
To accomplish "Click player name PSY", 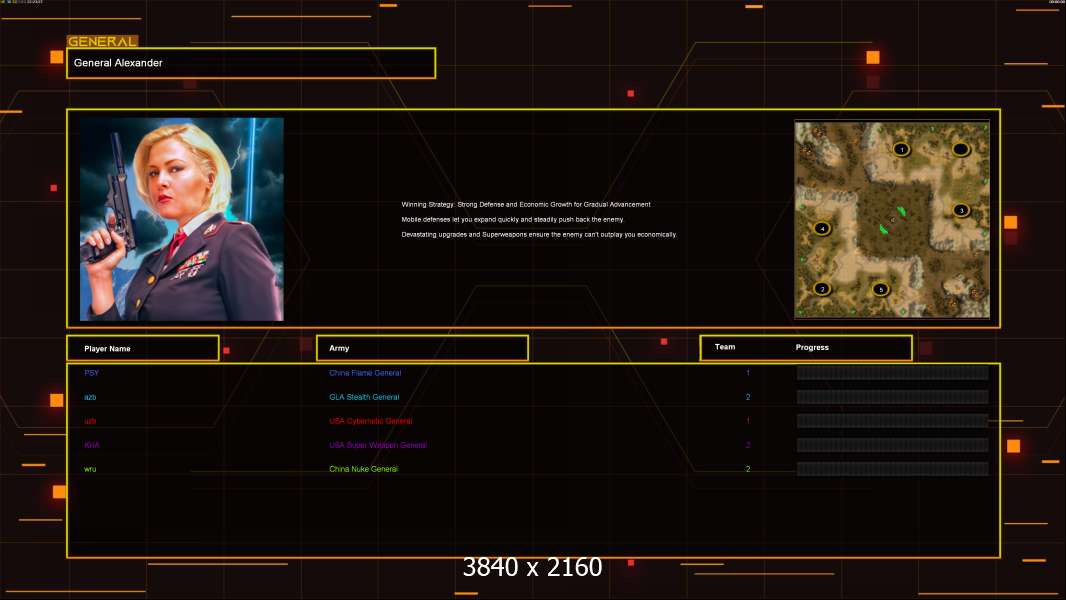I will tap(92, 373).
